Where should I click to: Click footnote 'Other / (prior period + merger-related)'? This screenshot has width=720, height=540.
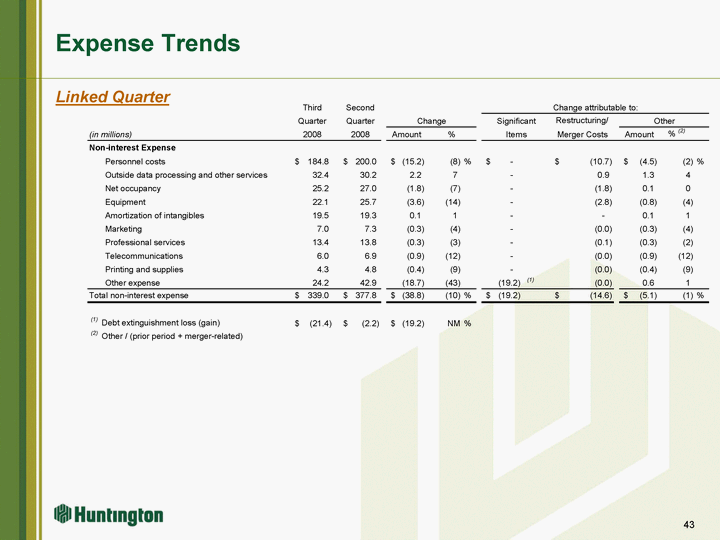click(172, 336)
